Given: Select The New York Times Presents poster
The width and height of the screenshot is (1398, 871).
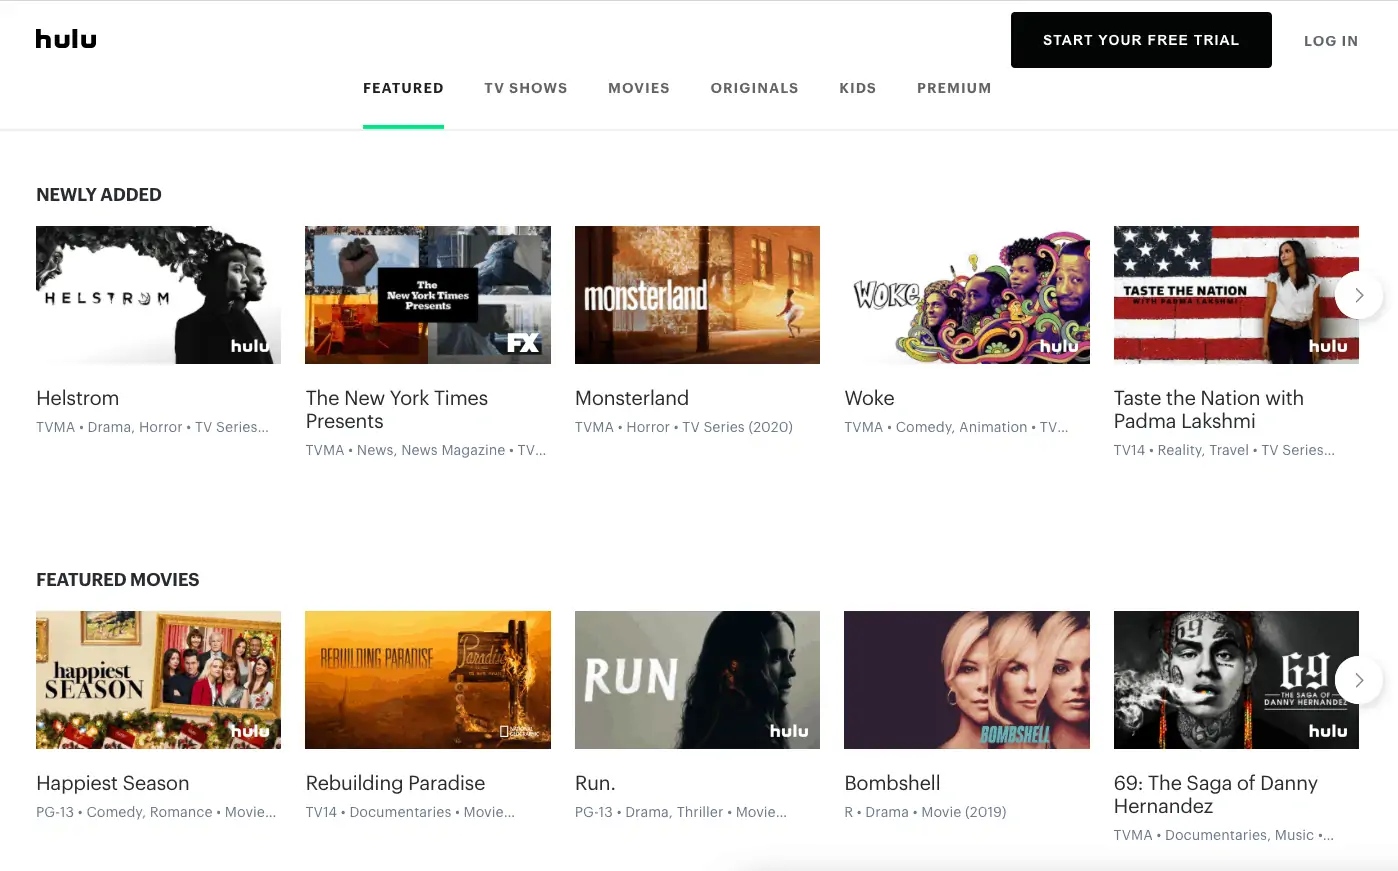Looking at the screenshot, I should pos(427,295).
